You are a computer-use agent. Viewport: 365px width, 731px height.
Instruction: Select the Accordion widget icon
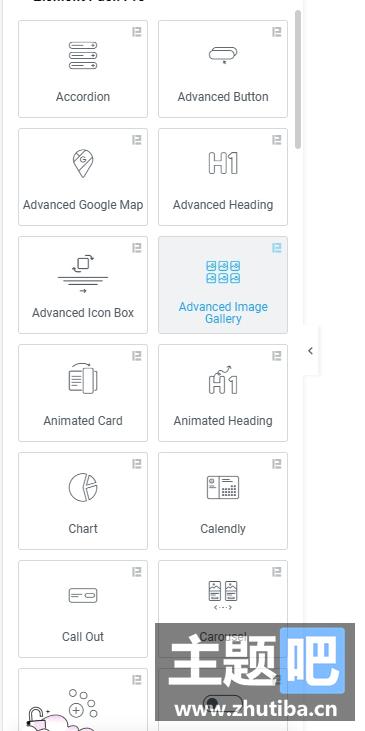coord(83,55)
